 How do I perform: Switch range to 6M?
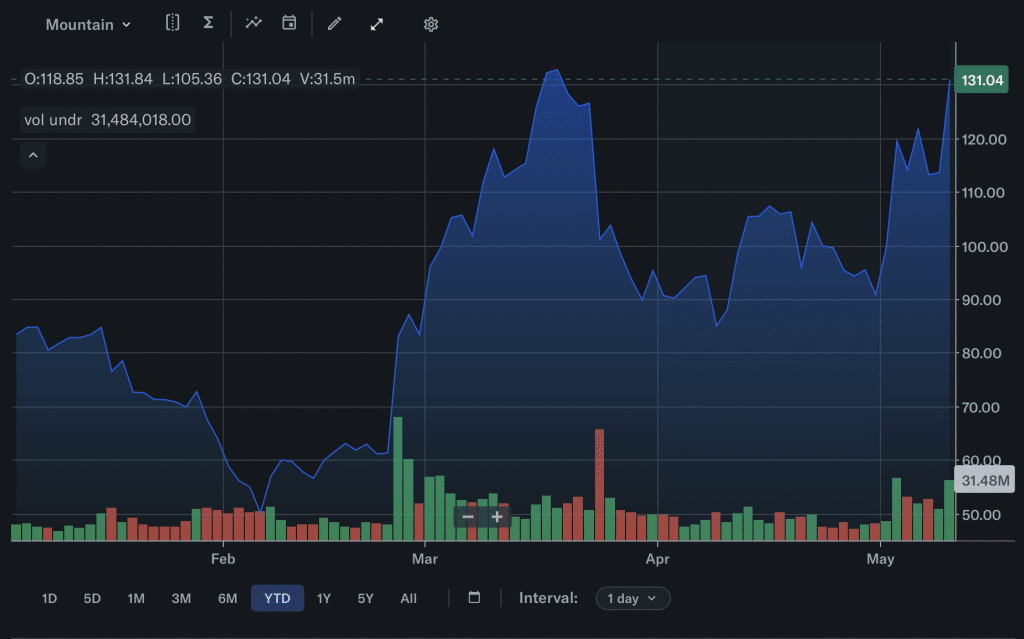tap(227, 598)
